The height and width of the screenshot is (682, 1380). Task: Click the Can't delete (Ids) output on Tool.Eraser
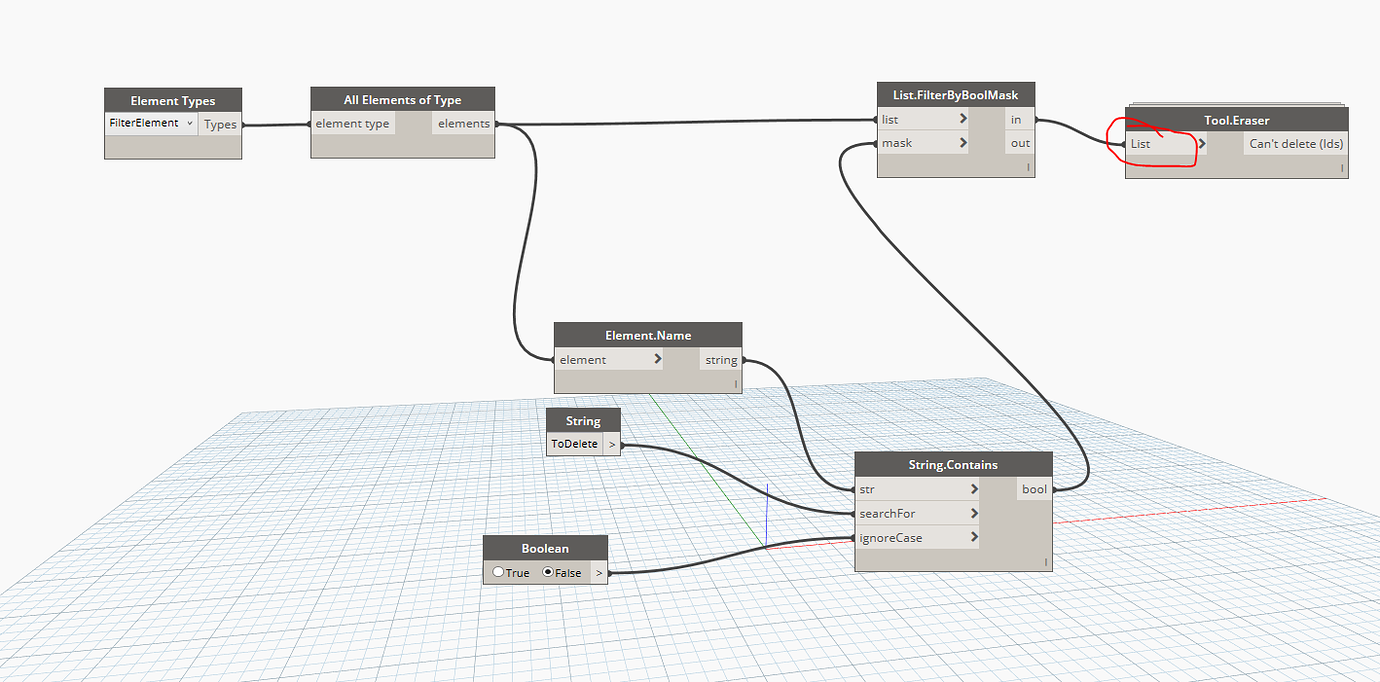(x=1295, y=143)
